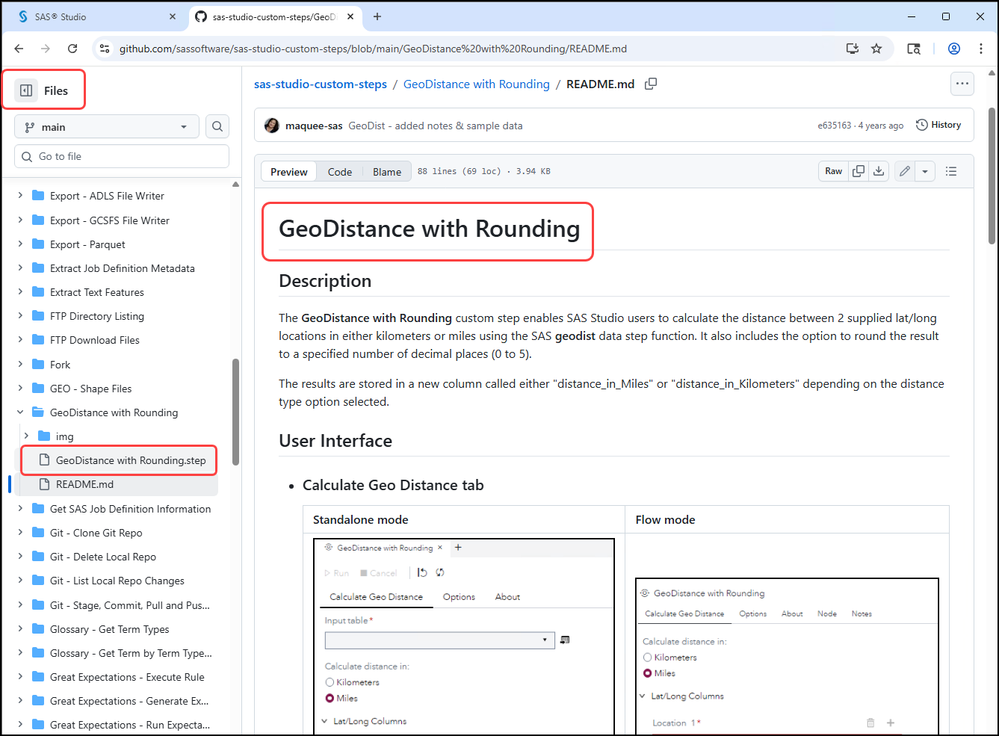Screen dimensions: 999x736
Task: View site information icon in address bar
Action: coord(105,48)
